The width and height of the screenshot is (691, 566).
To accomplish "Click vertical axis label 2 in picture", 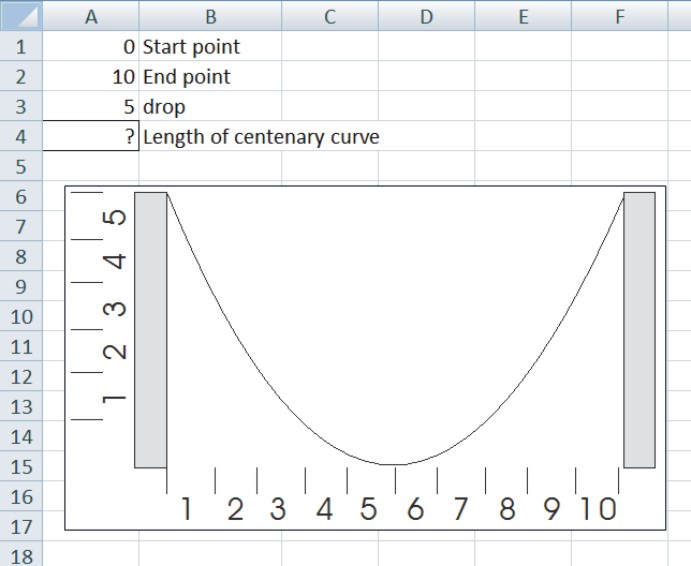I will [115, 351].
